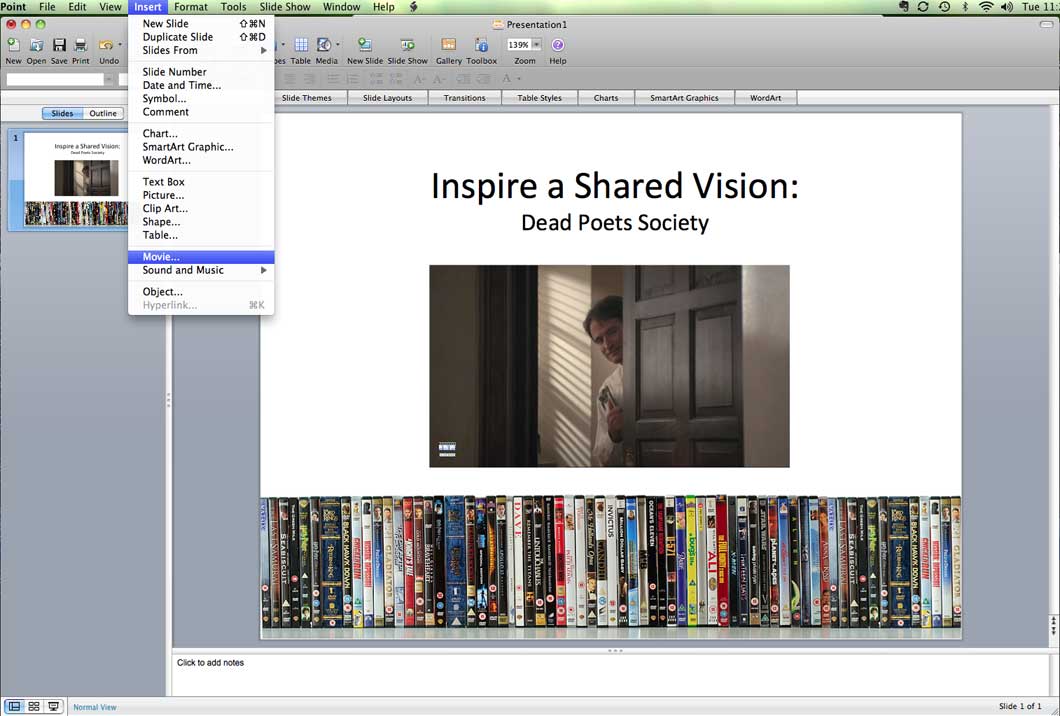Image resolution: width=1060 pixels, height=716 pixels.
Task: Select Slide Number in the Insert menu
Action: [201, 72]
